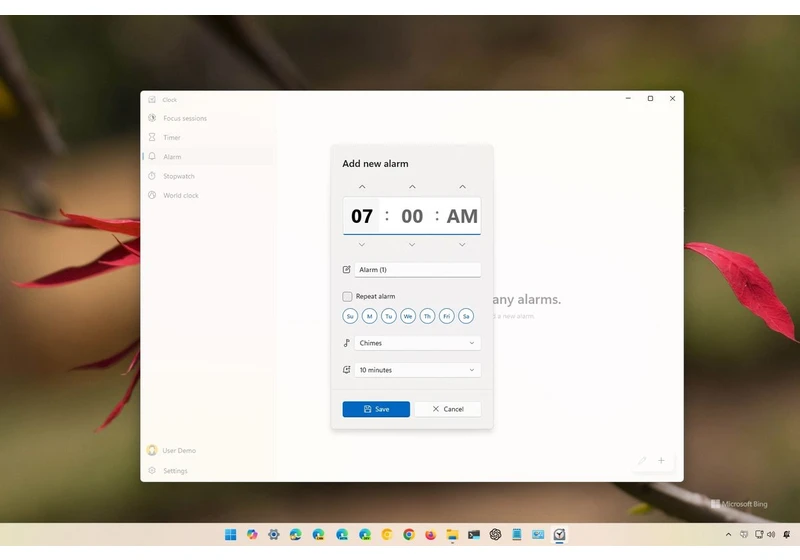Open the notifications bell in system tray
800x560 pixels.
click(x=787, y=534)
